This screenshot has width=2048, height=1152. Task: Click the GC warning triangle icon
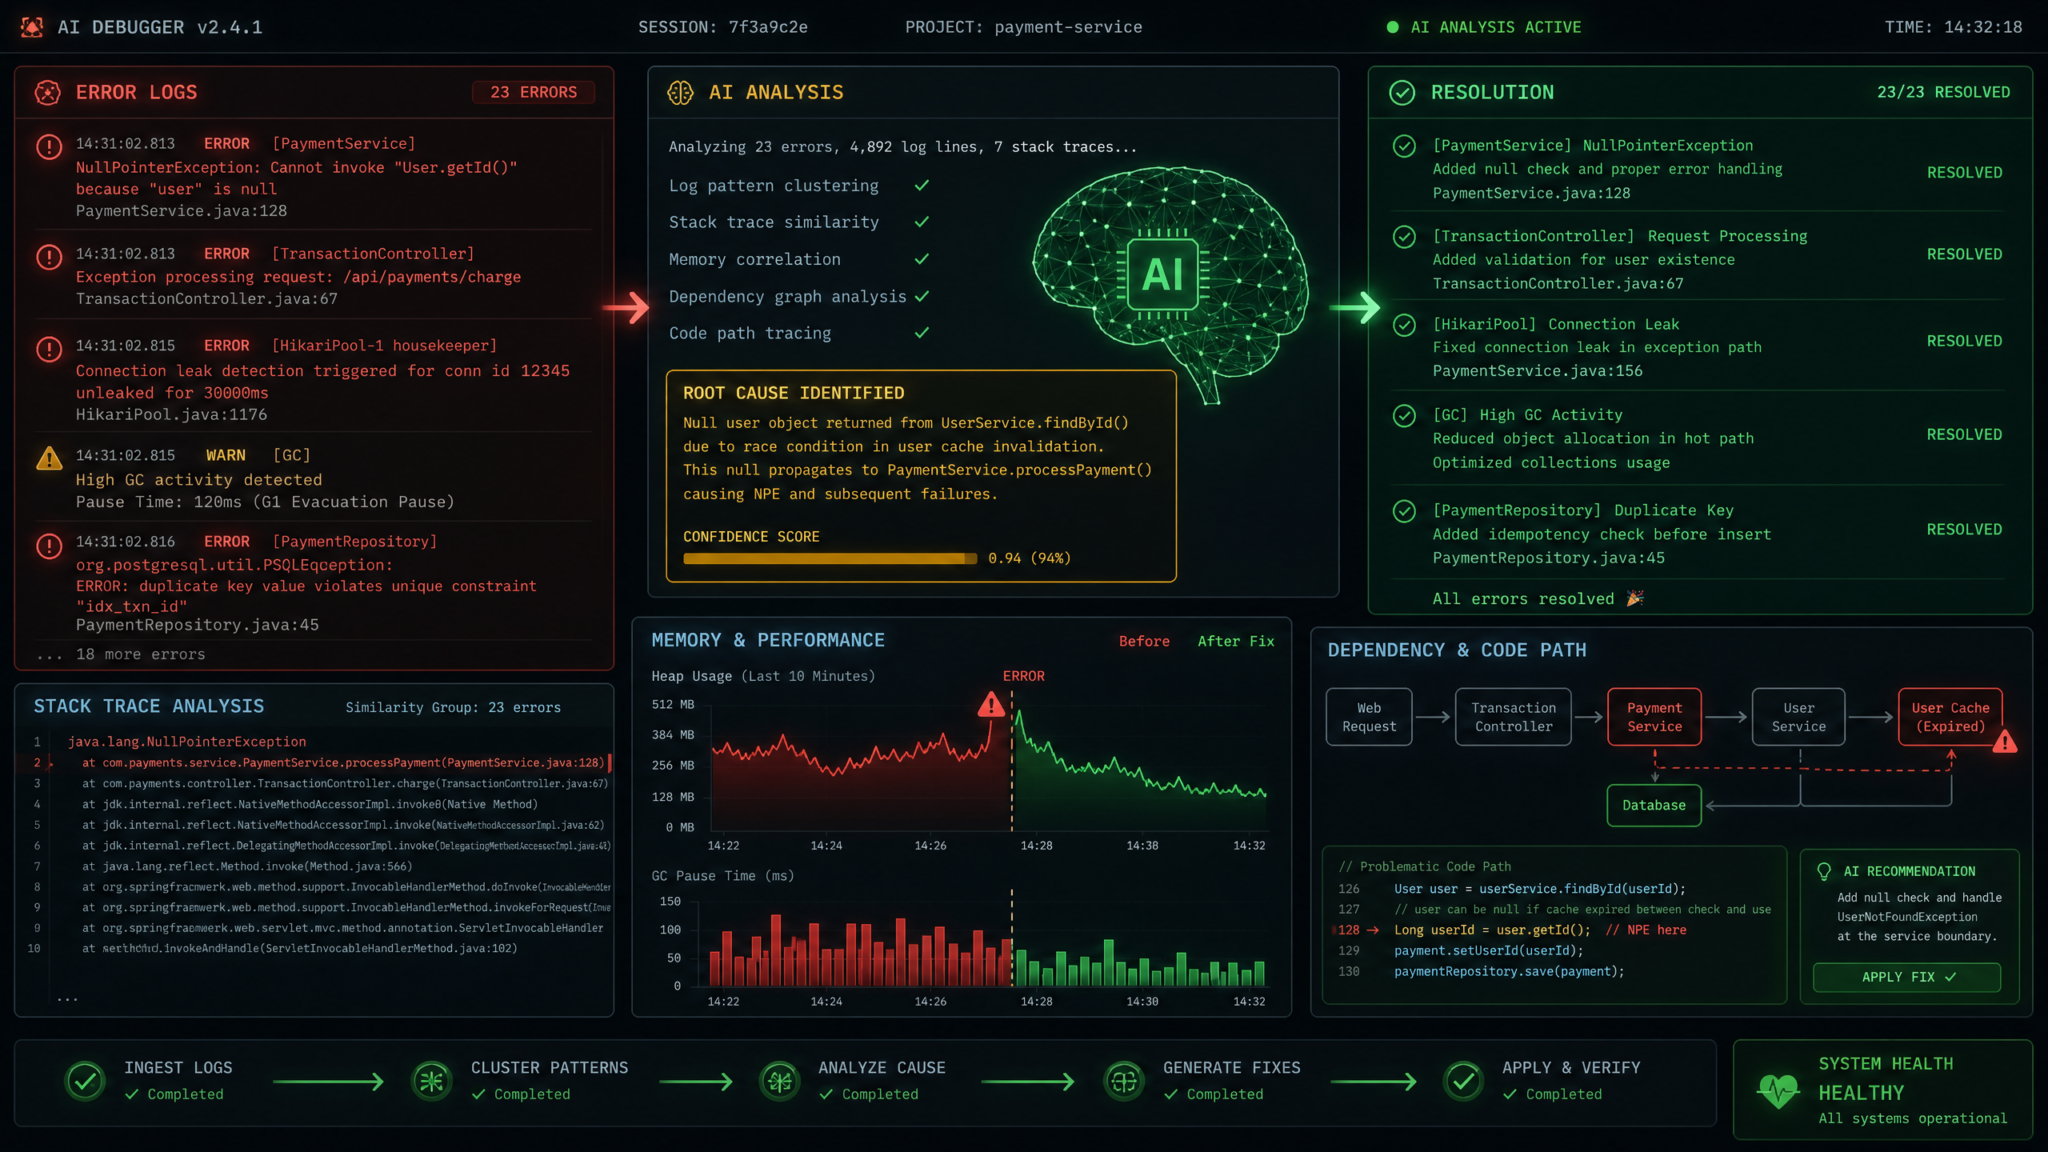coord(49,458)
